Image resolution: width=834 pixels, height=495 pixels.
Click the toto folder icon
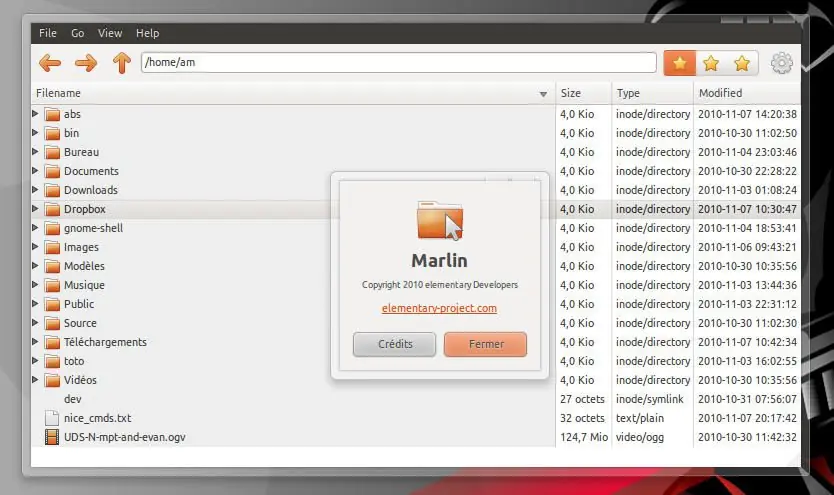(52, 362)
